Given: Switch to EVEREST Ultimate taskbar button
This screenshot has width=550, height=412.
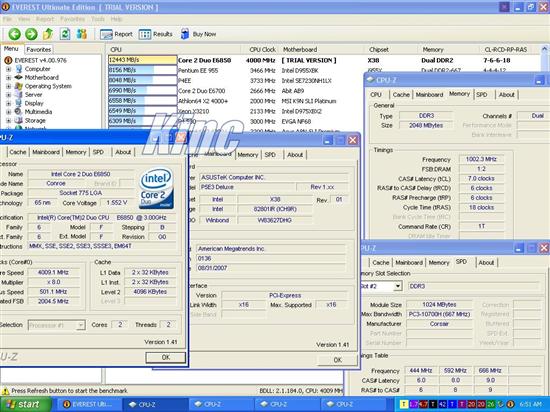Looking at the screenshot, I should point(89,404).
